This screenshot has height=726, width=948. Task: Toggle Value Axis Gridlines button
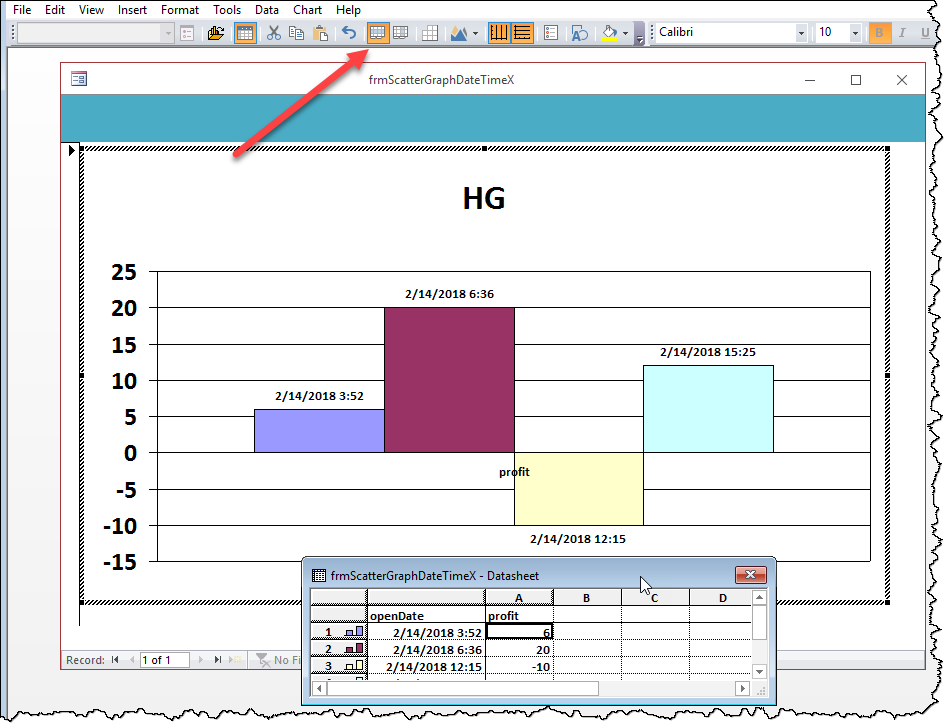click(x=522, y=33)
